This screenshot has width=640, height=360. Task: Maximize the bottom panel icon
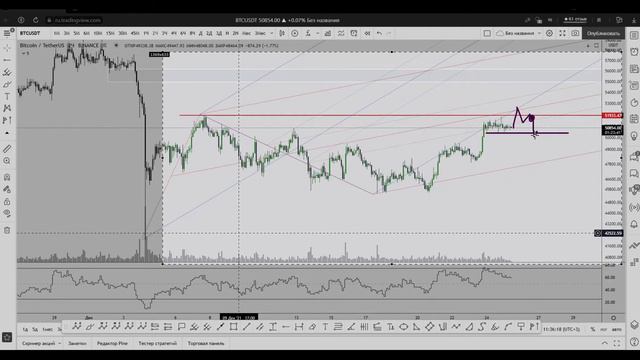point(617,344)
